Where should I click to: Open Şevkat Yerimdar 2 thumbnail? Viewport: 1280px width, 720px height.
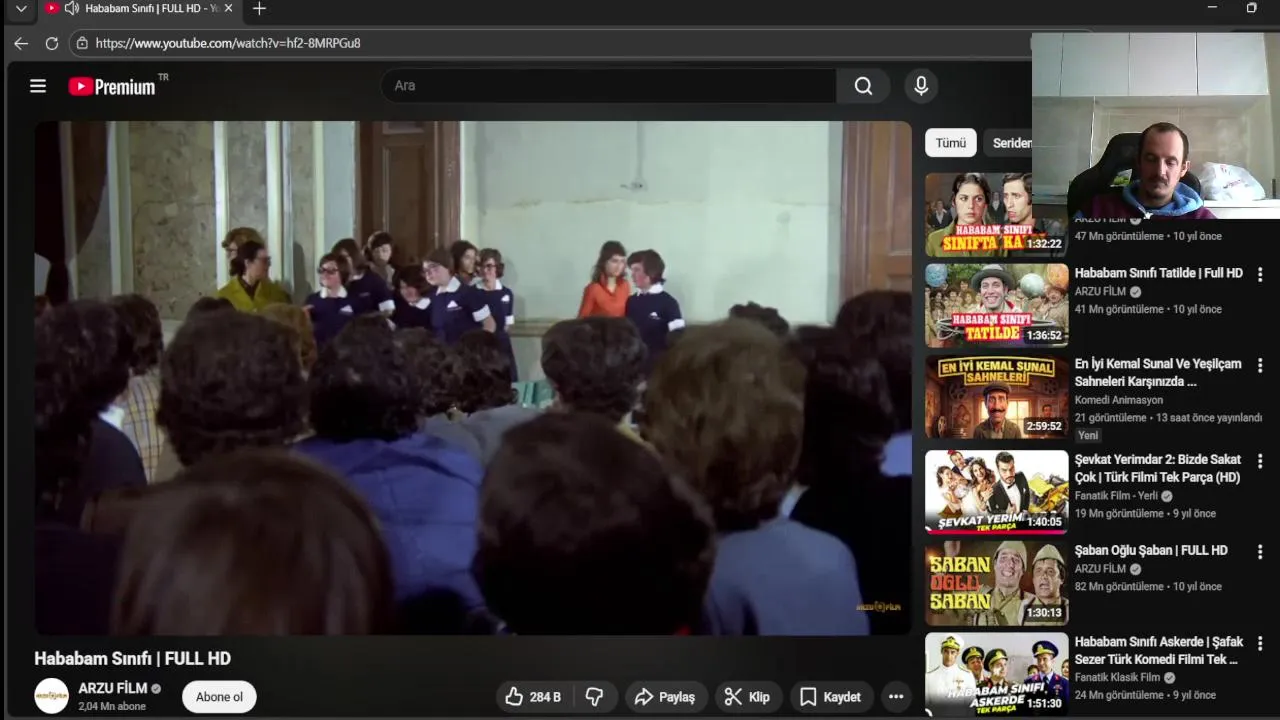click(996, 491)
